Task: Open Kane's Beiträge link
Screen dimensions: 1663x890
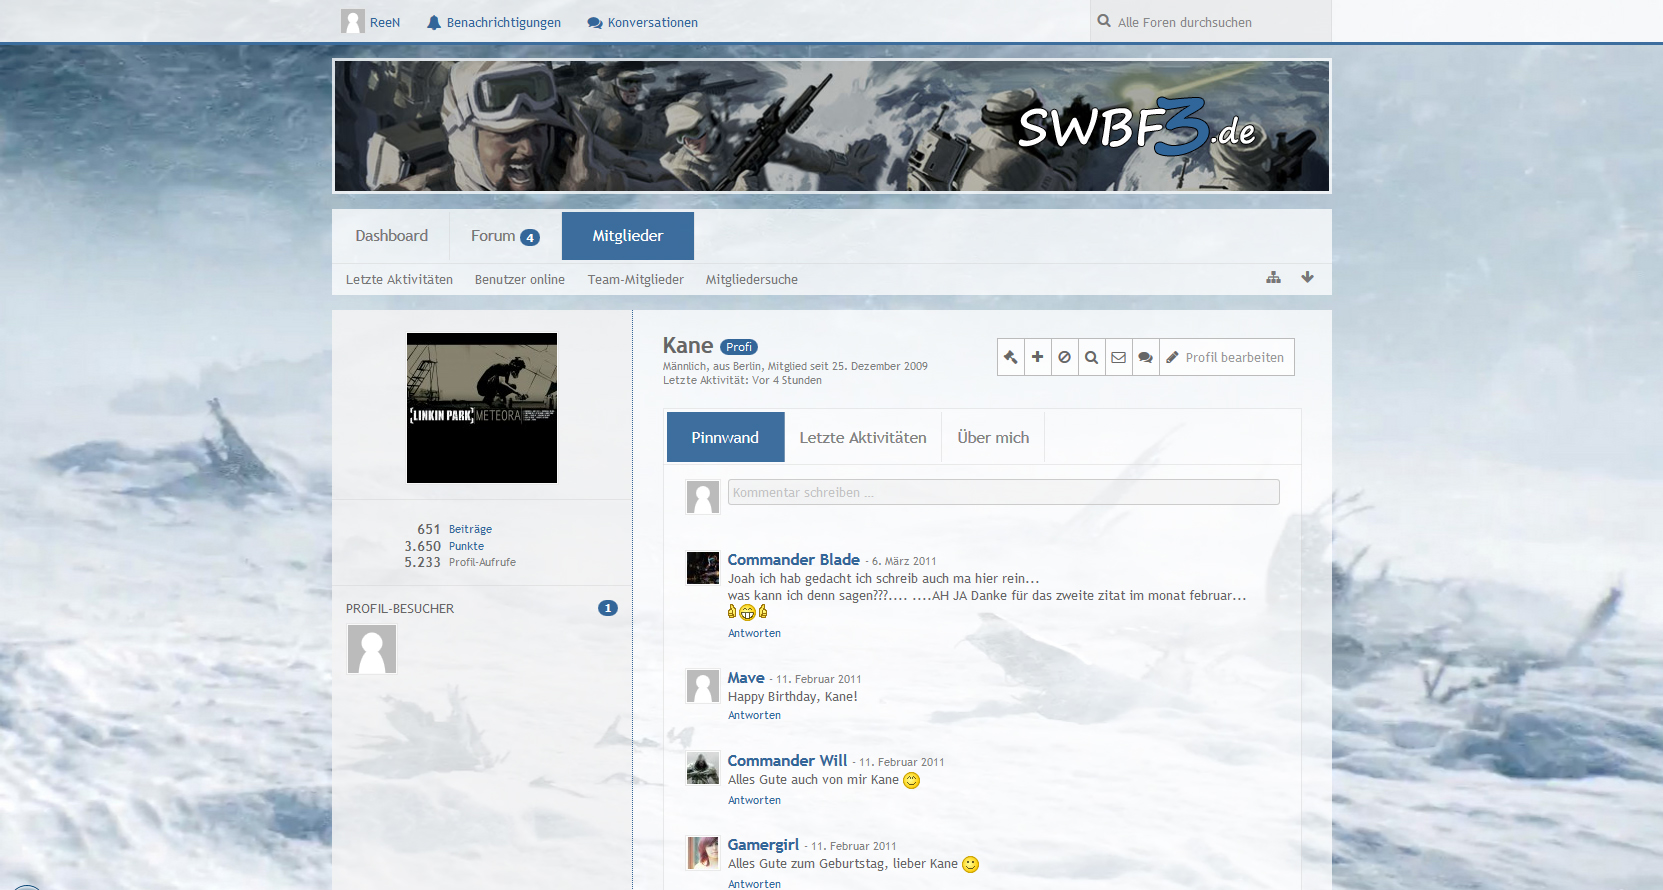Action: 470,529
